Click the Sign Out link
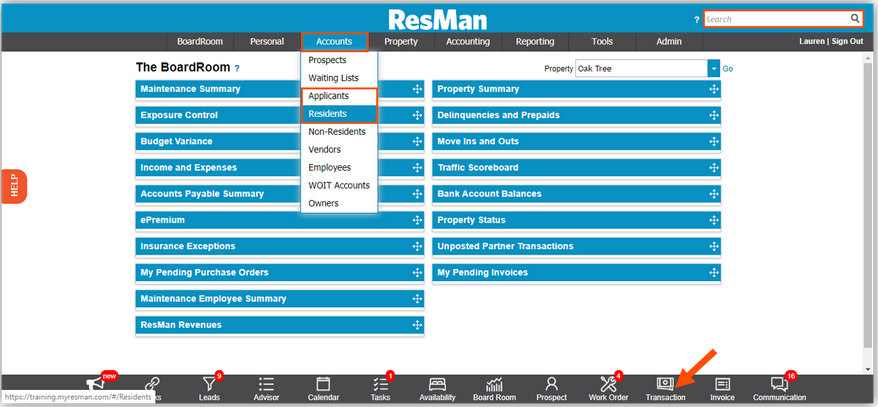The height and width of the screenshot is (407, 878). tap(847, 41)
